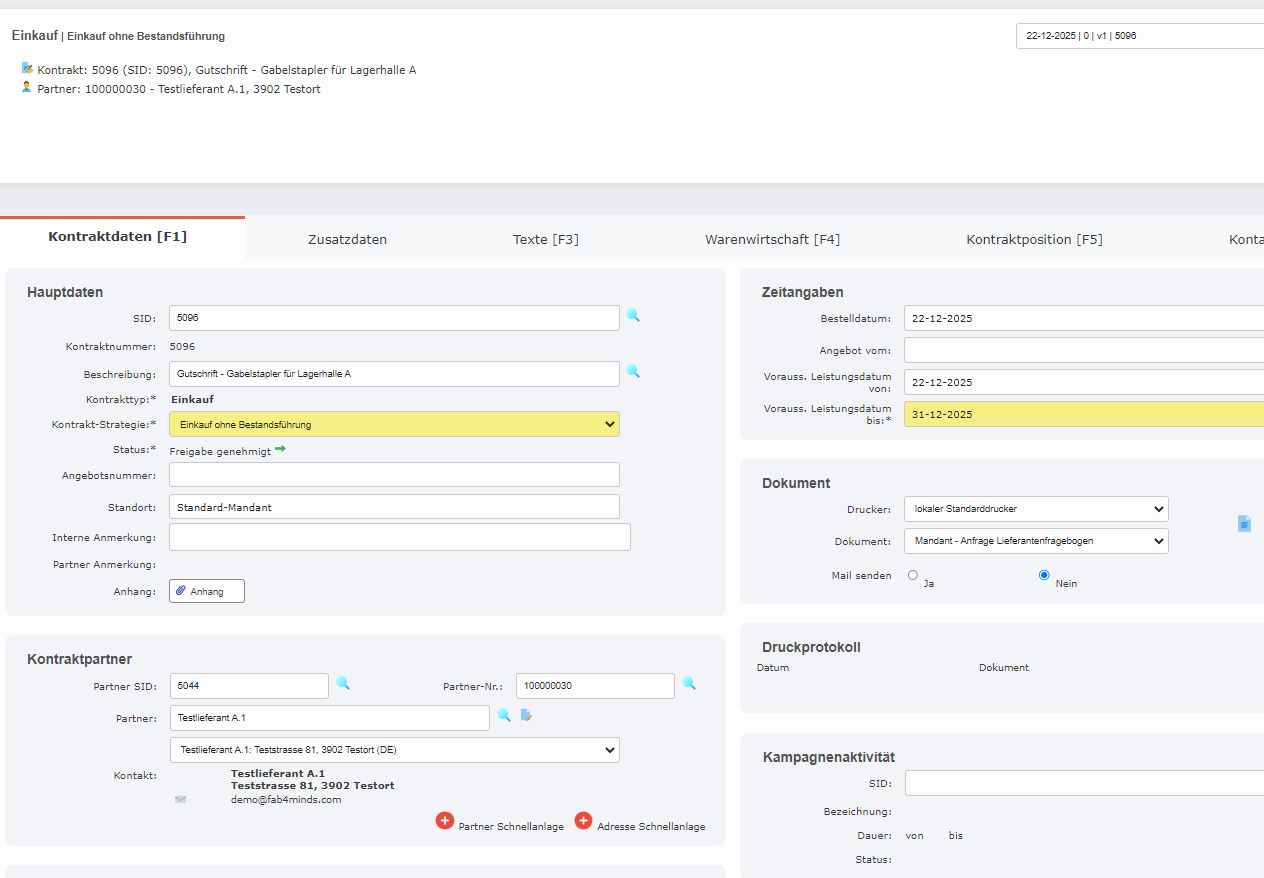The image size is (1264, 878).
Task: Click the red plus for Partner Schnellanlage
Action: (x=445, y=821)
